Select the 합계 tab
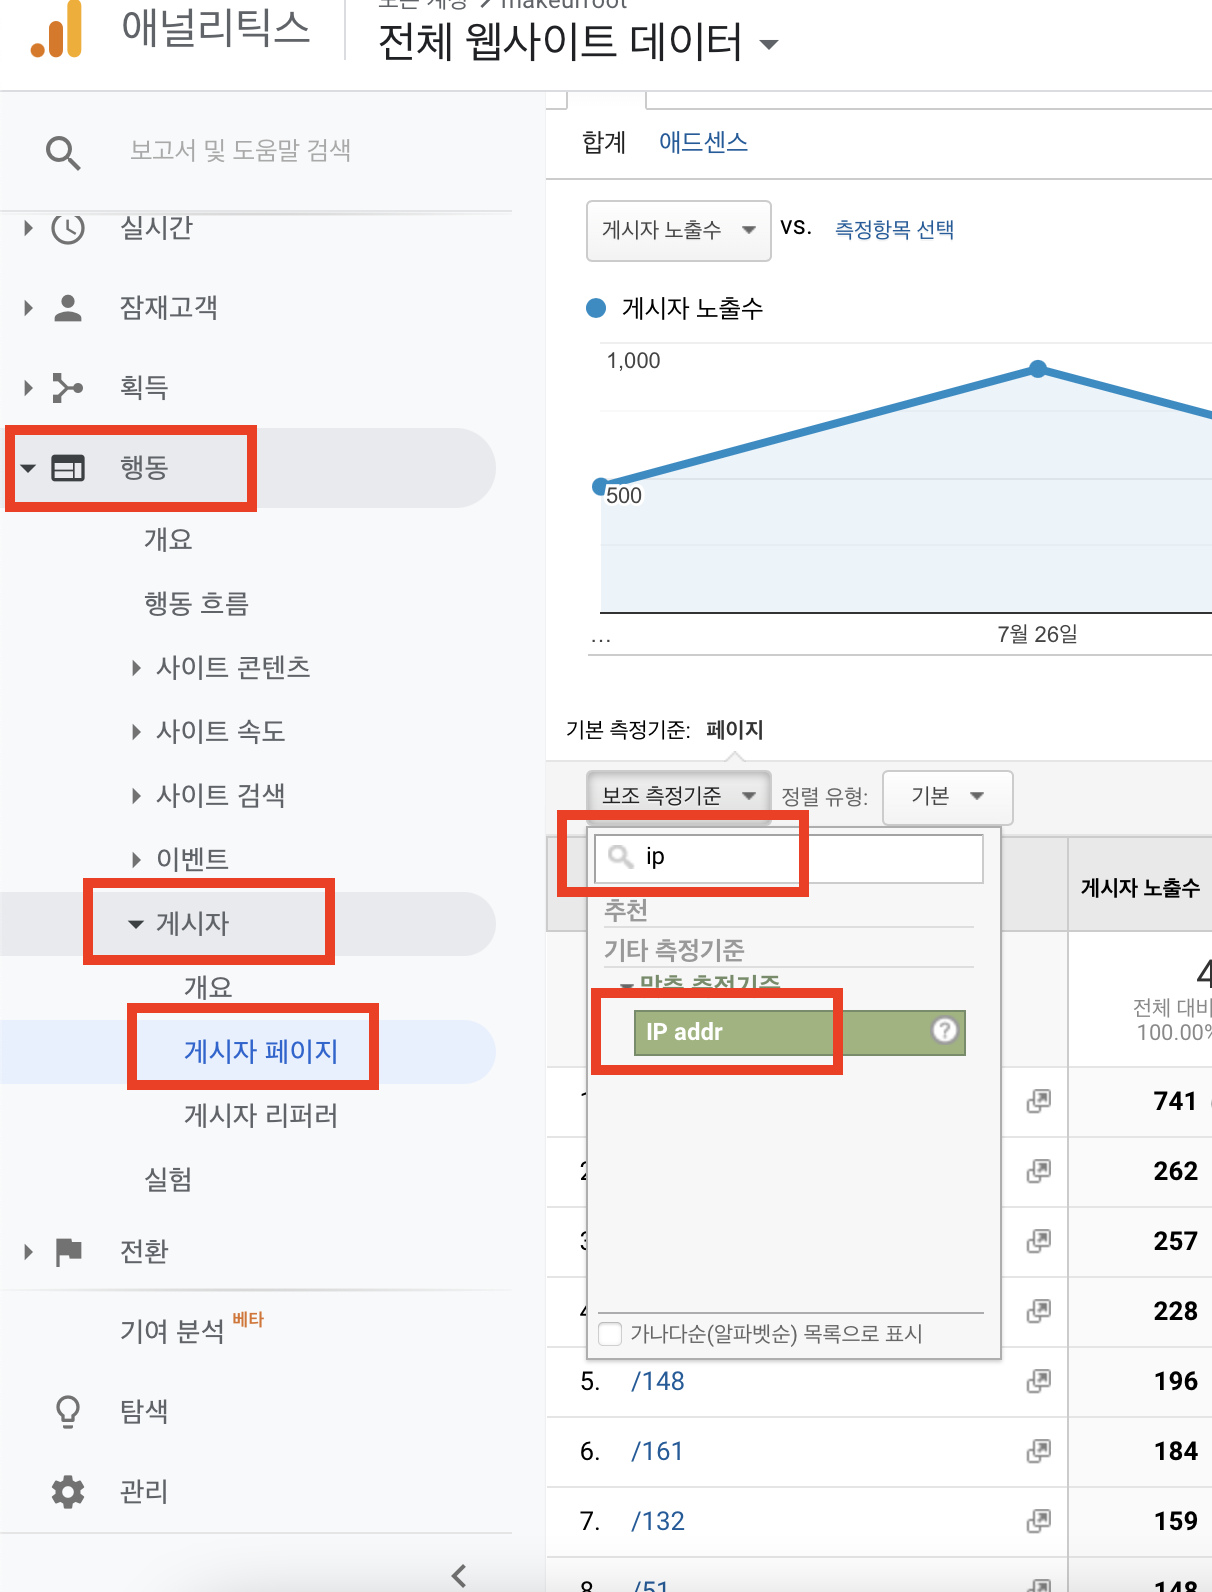 [604, 143]
